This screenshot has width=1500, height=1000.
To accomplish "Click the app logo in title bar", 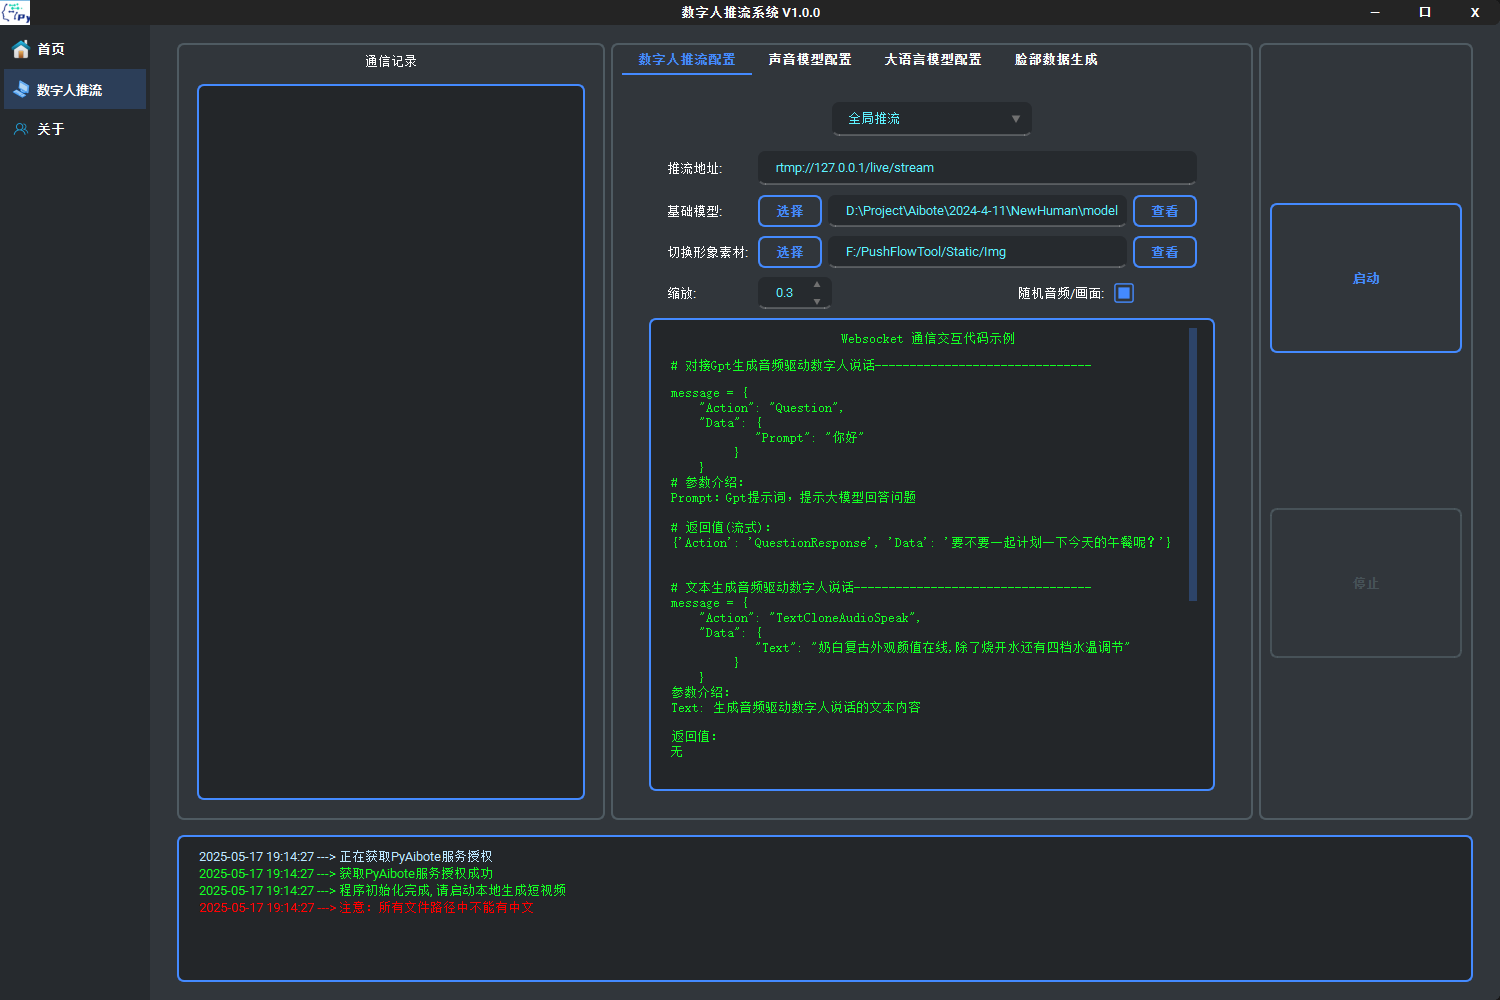I will coord(16,12).
